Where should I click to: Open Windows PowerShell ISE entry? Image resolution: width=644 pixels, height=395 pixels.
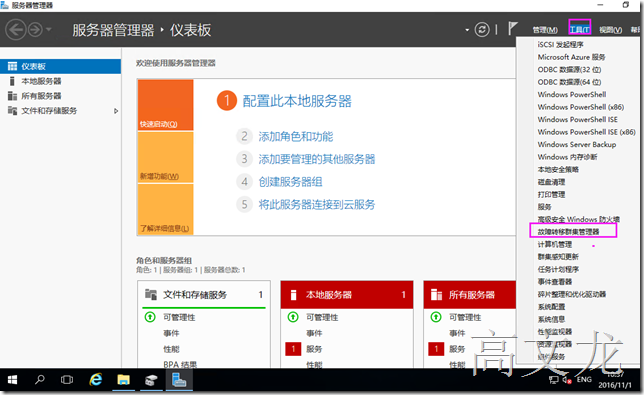tap(577, 119)
